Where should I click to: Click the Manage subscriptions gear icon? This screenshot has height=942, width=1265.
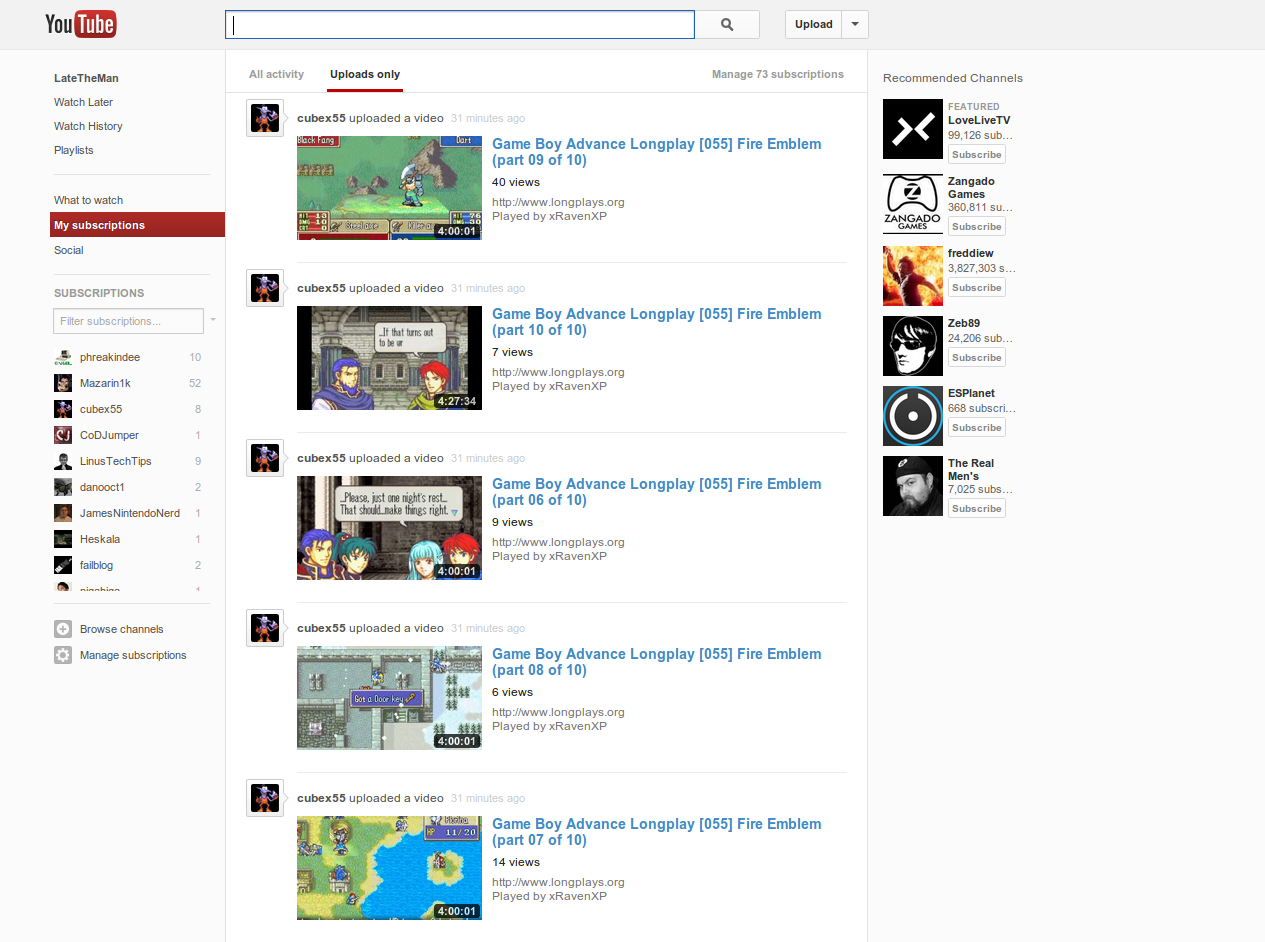coord(63,655)
